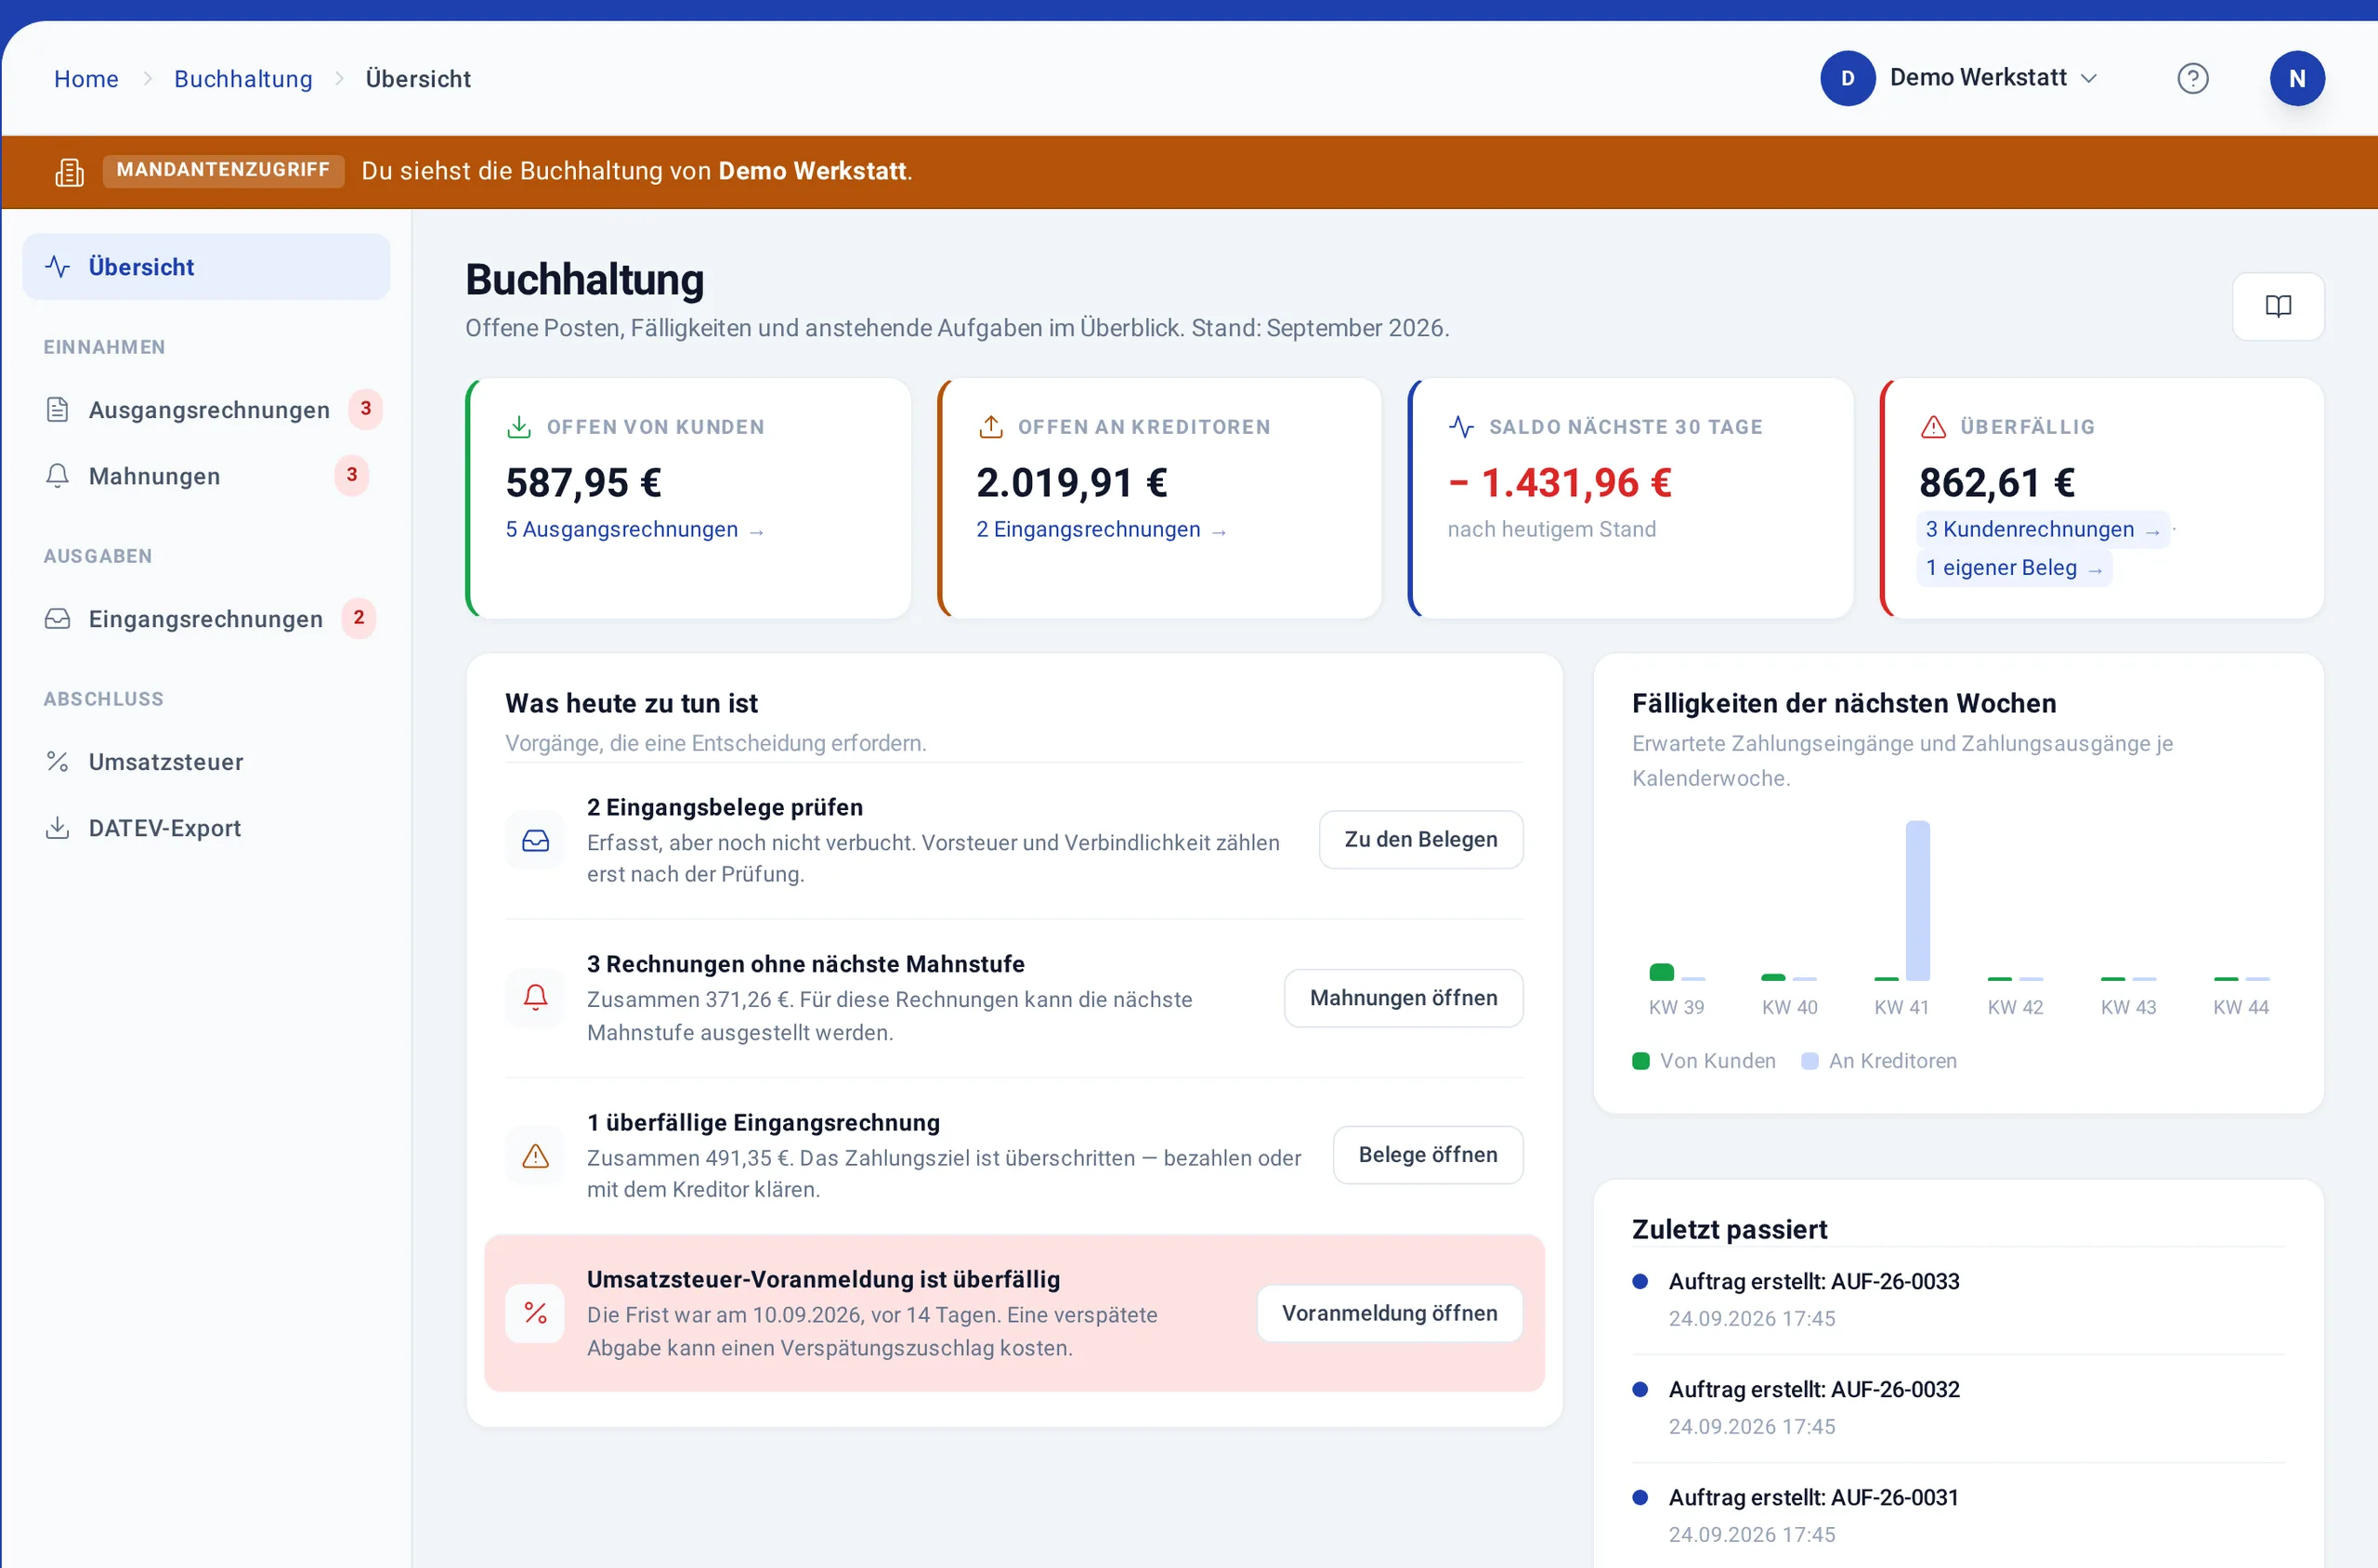Open the 2 Eingangsrechnungen link
This screenshot has height=1568, width=2378.
click(1101, 529)
